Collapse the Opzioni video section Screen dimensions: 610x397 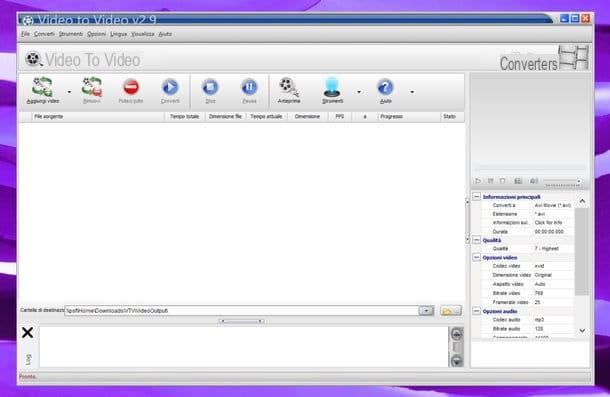point(477,257)
